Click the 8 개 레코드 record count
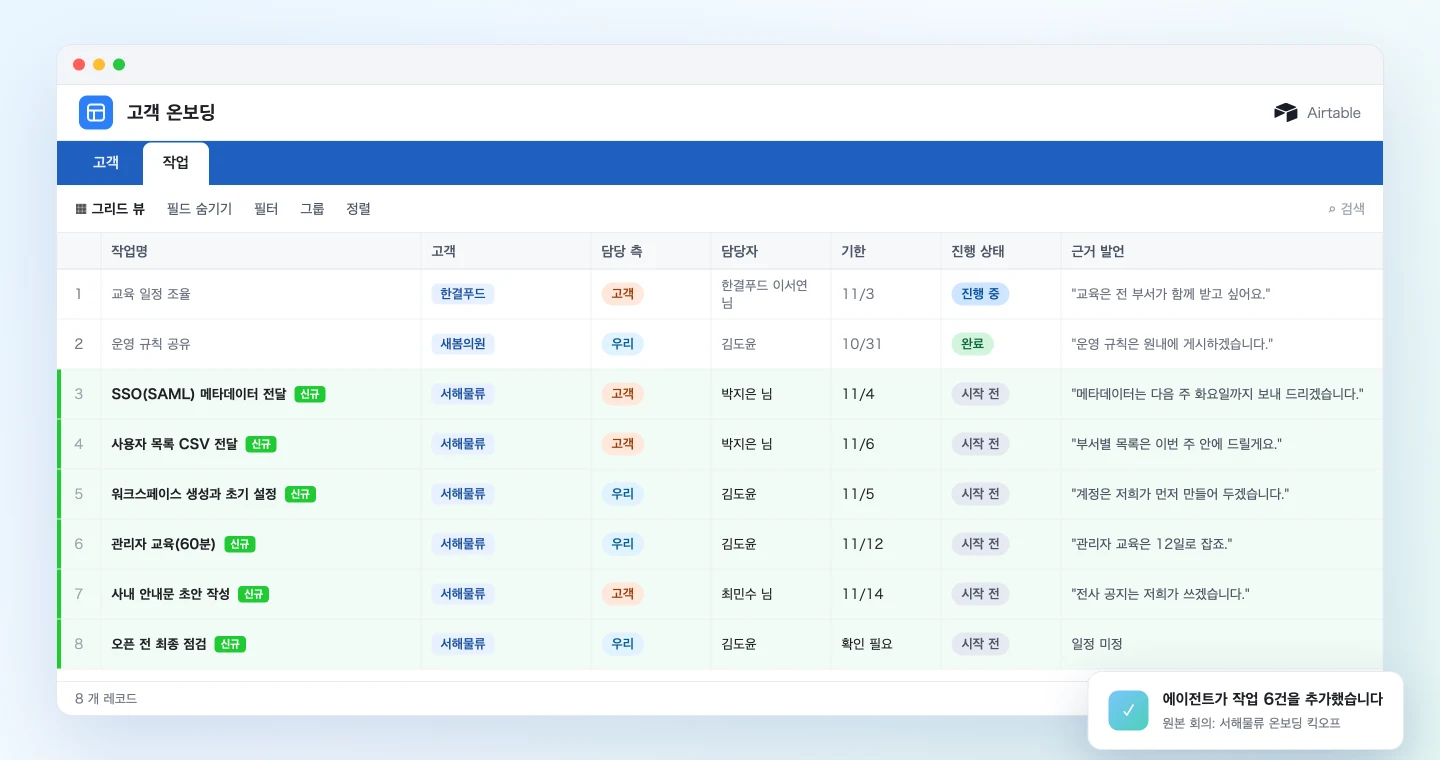The width and height of the screenshot is (1440, 760). pos(106,698)
